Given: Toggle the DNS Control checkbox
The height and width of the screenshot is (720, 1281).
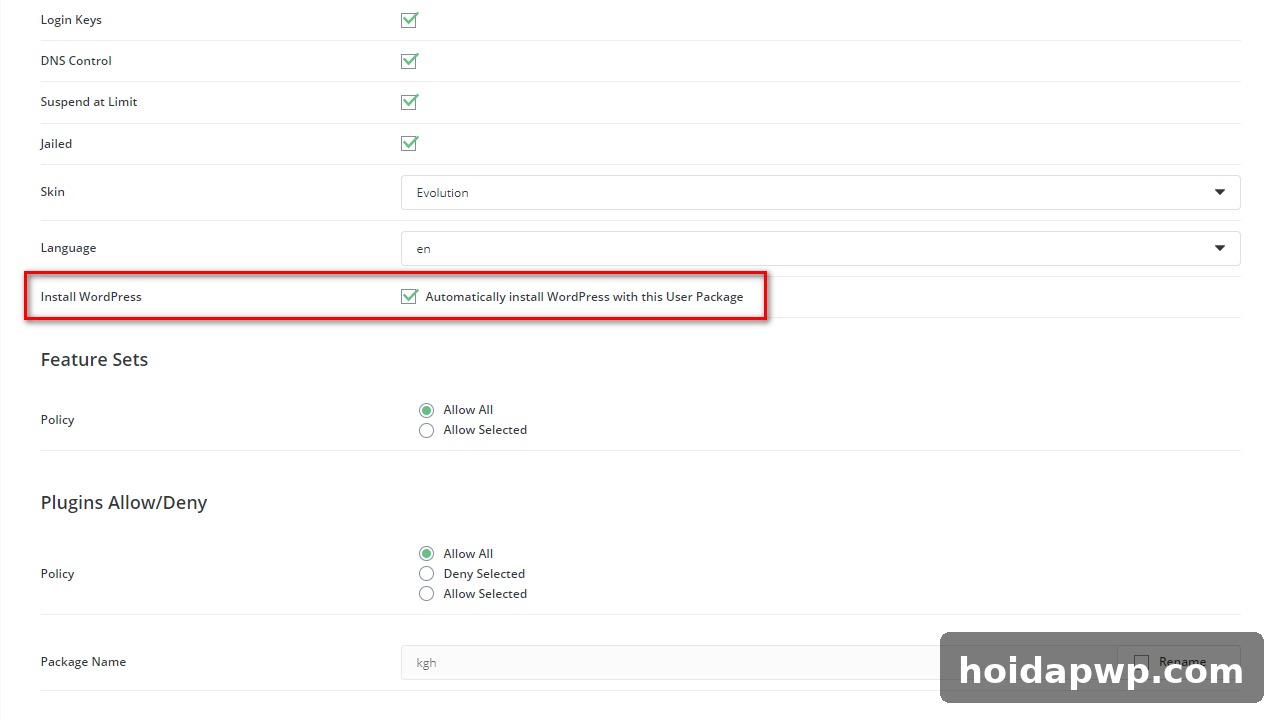Looking at the screenshot, I should (x=409, y=61).
